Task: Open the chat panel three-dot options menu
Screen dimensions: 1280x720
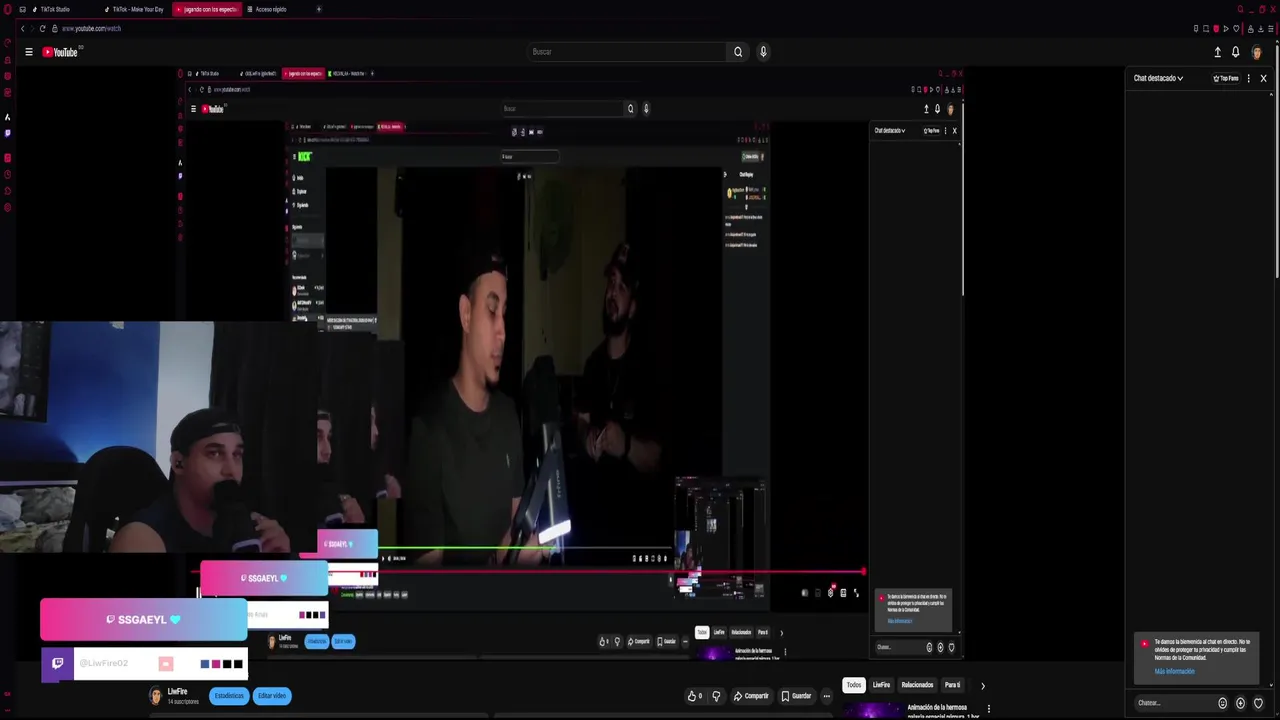Action: pyautogui.click(x=1248, y=78)
